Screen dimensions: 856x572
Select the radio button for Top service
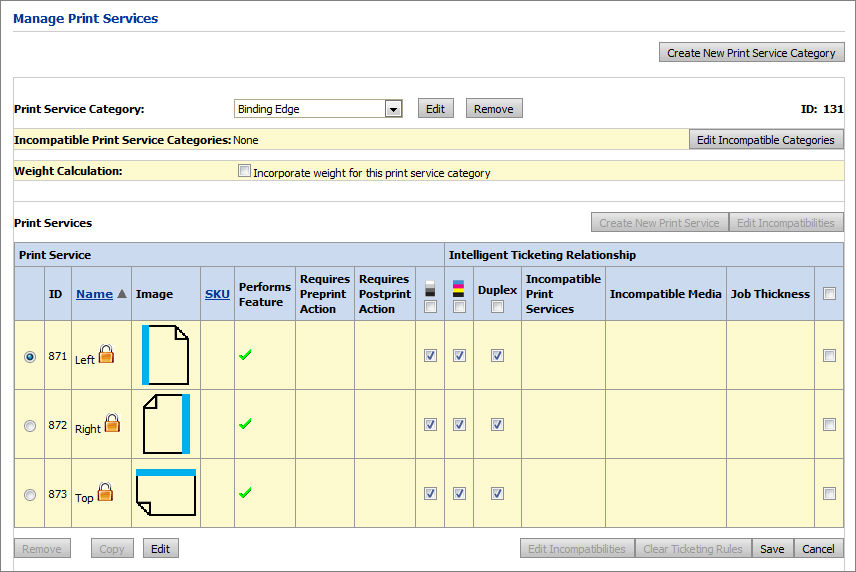click(x=30, y=494)
